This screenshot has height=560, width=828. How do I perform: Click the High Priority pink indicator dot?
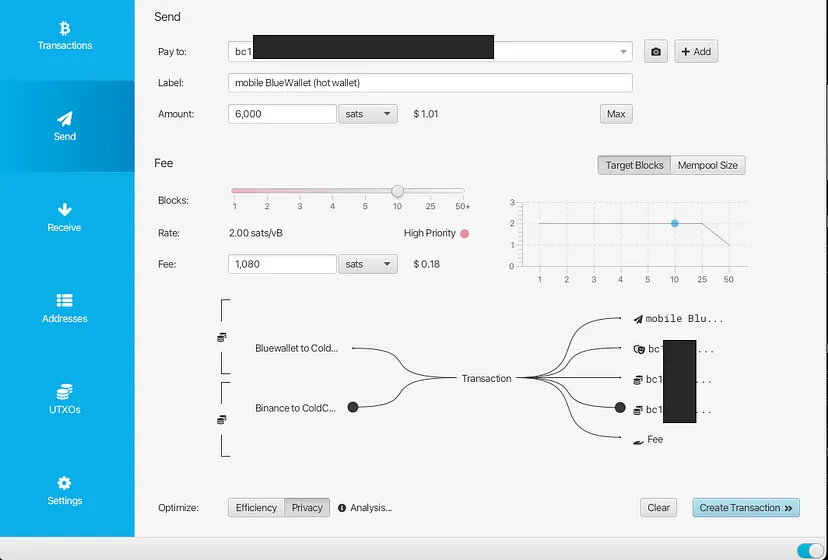(465, 234)
